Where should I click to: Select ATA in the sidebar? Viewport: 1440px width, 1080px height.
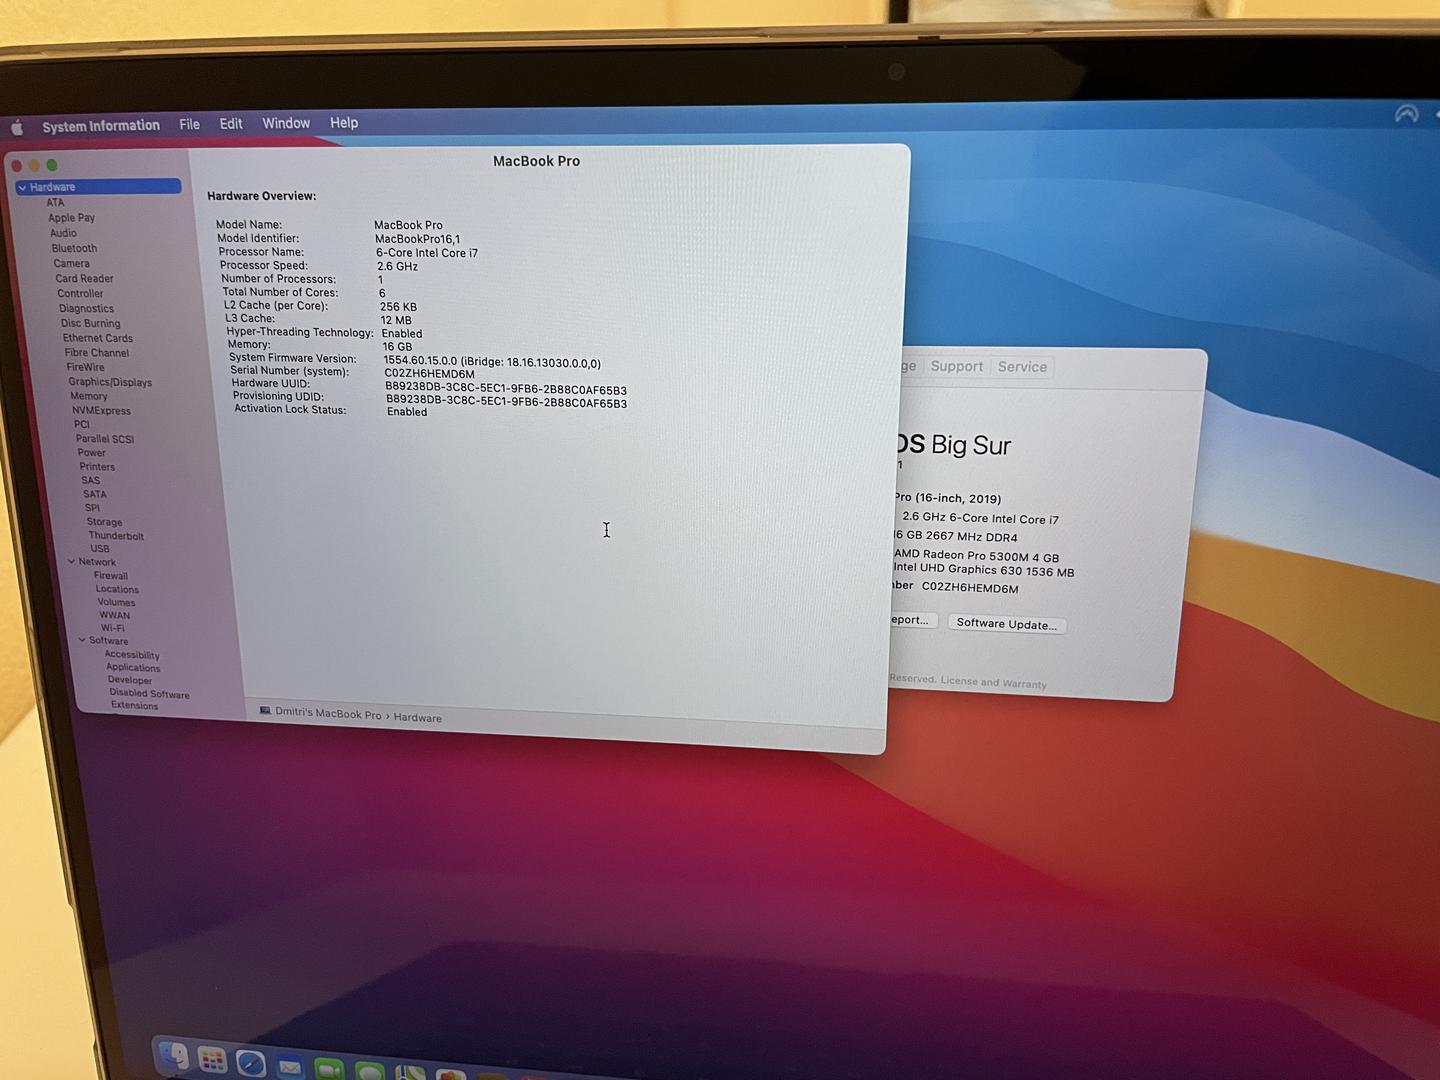pos(55,202)
